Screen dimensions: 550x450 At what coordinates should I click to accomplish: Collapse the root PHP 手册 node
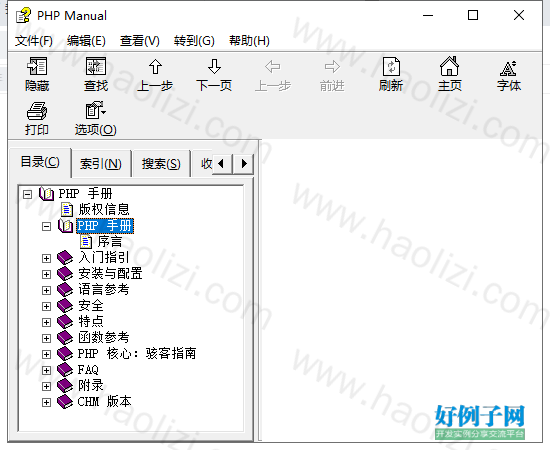(x=27, y=194)
